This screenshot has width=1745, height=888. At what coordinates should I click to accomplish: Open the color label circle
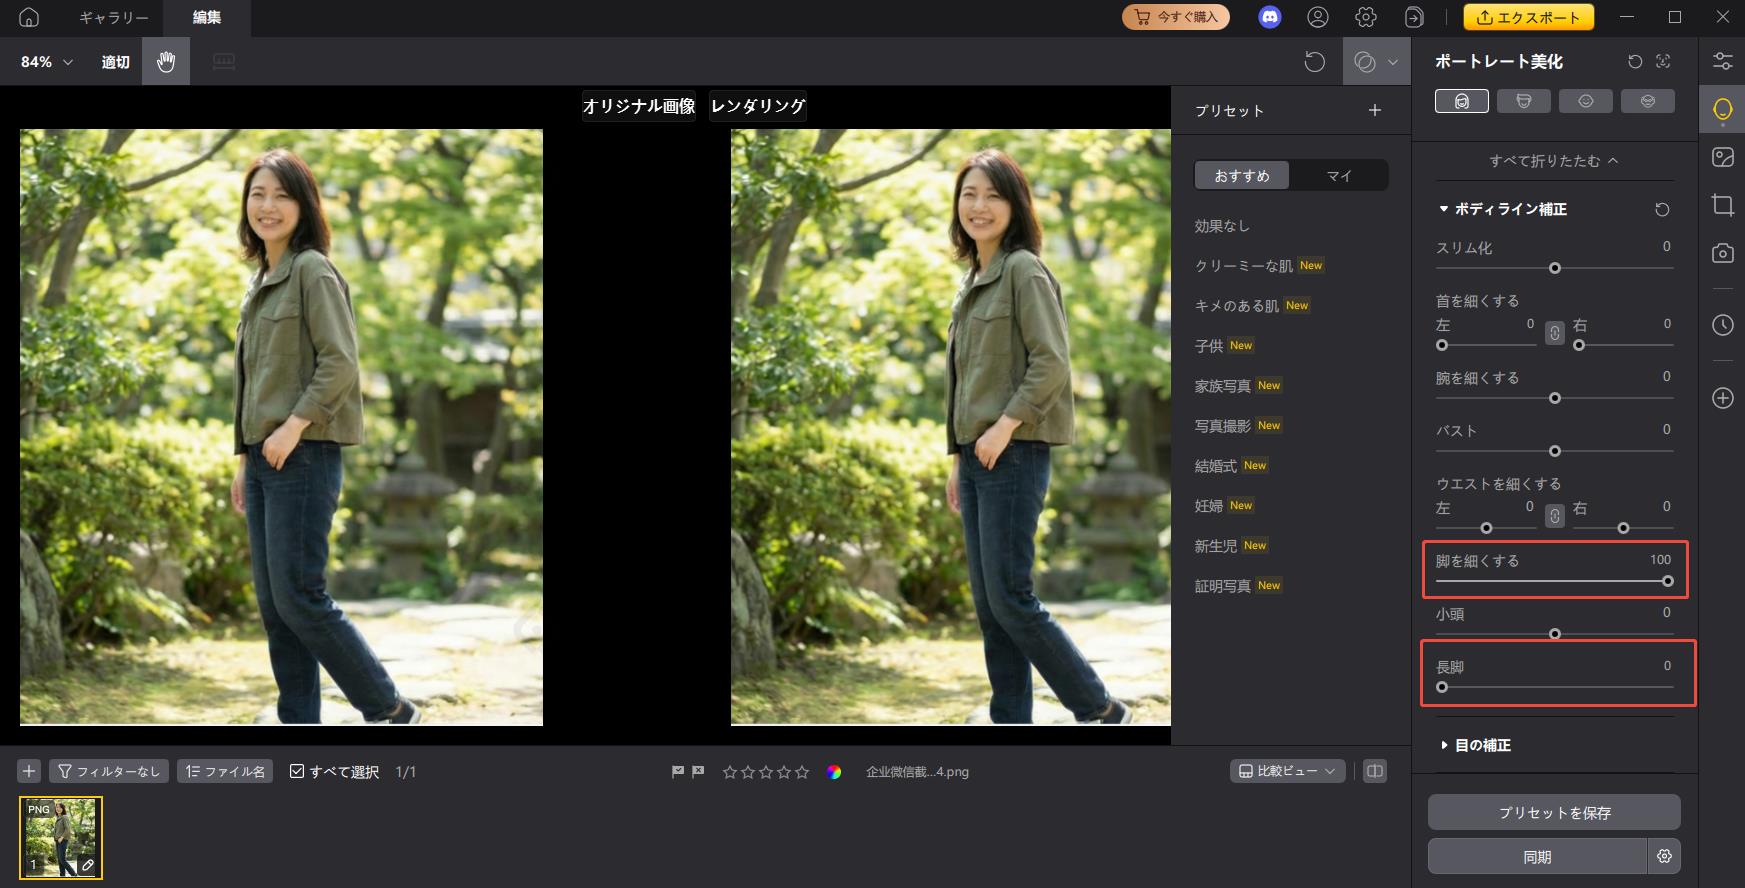tap(834, 772)
